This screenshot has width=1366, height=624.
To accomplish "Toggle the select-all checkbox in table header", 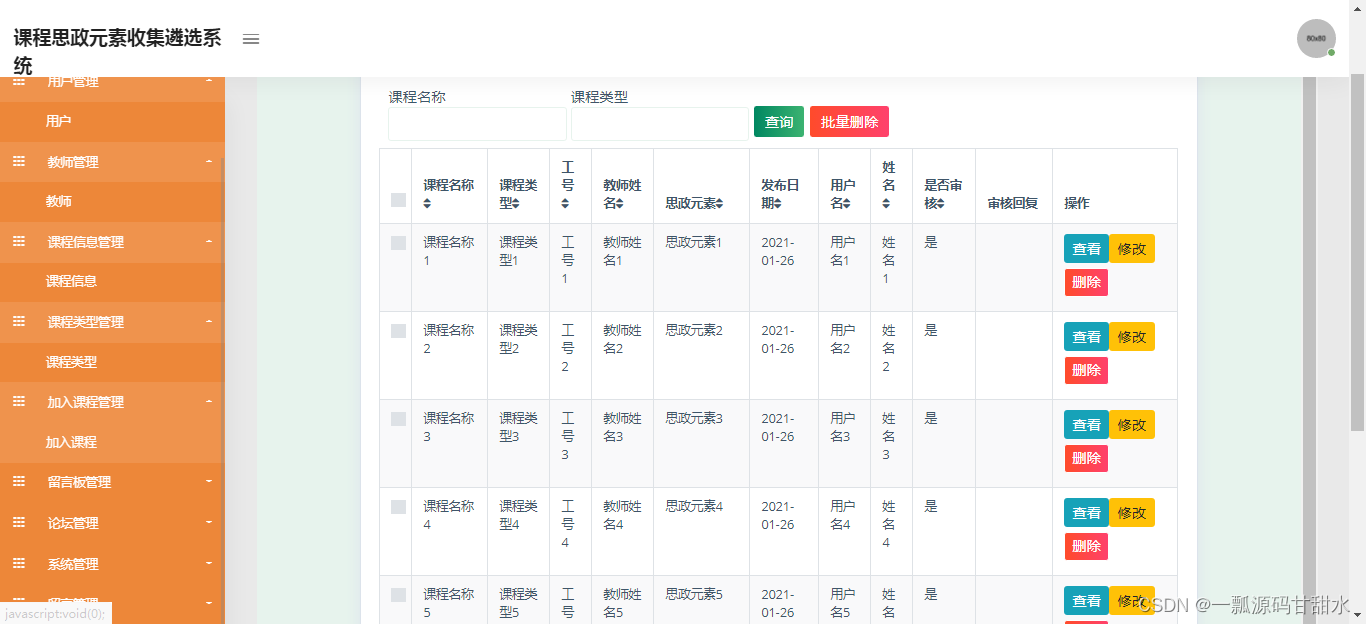I will (x=396, y=200).
